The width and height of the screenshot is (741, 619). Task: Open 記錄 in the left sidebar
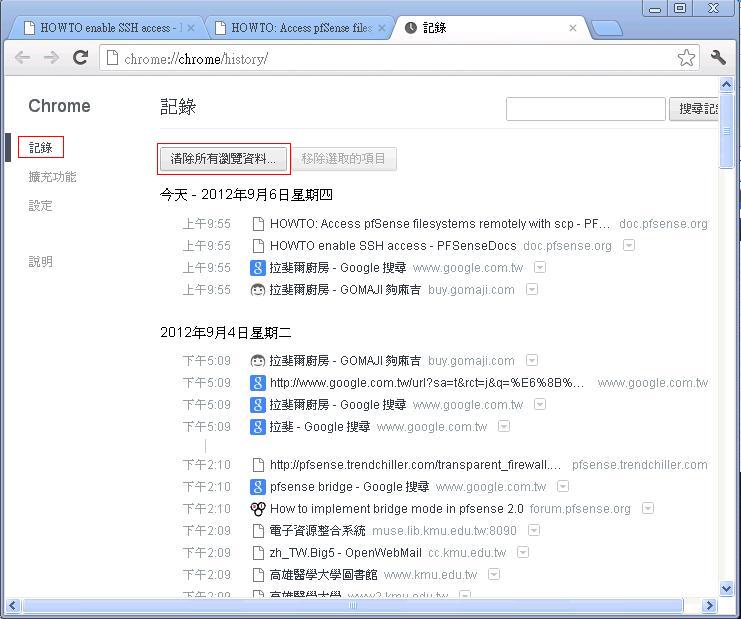pyautogui.click(x=41, y=147)
